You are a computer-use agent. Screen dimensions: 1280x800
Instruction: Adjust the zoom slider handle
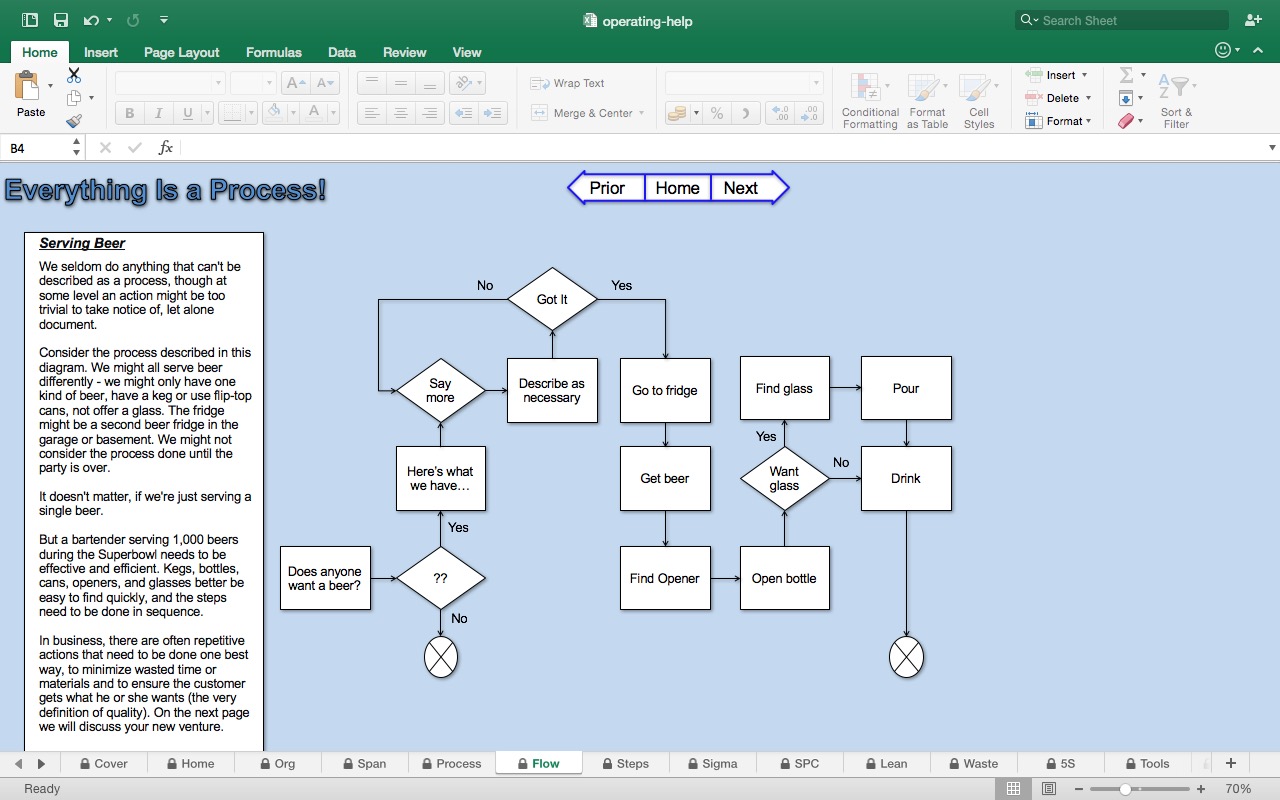[1125, 789]
